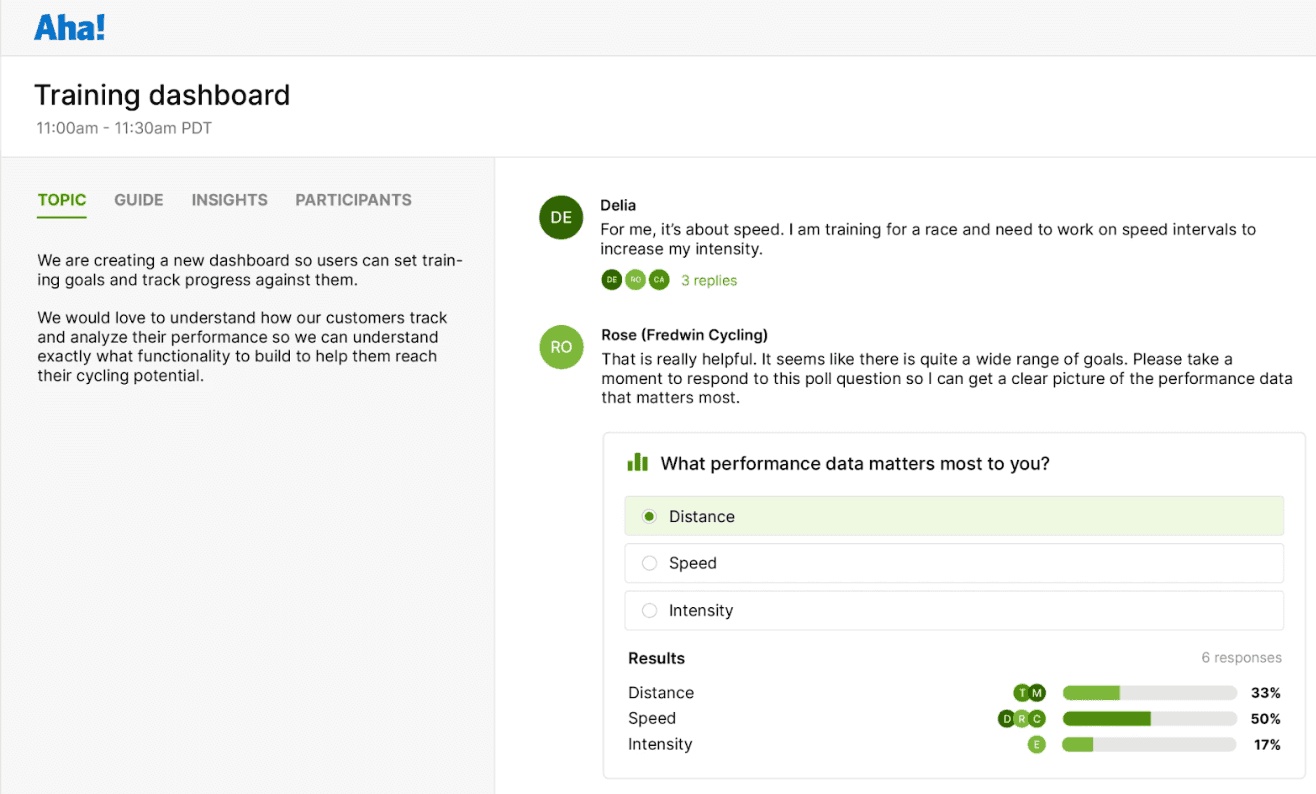Click the Aha! logo
The image size is (1316, 794).
[x=69, y=27]
